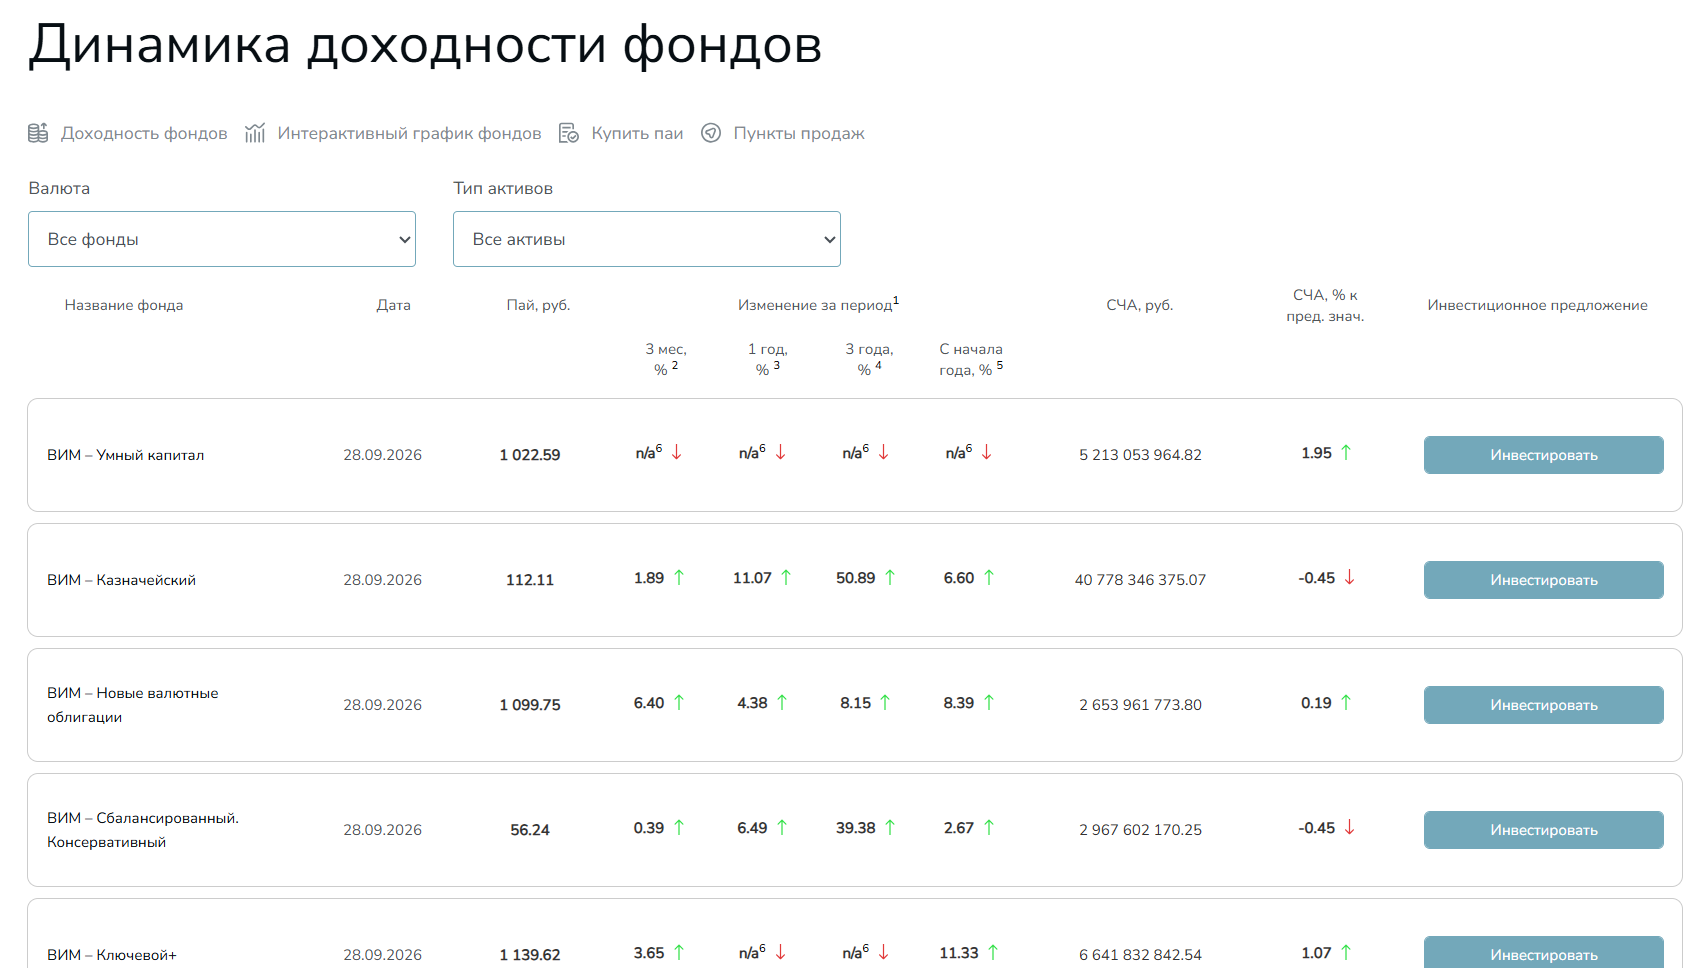Click the bar chart icon for Интерактивный график
This screenshot has width=1706, height=968.
tap(255, 133)
